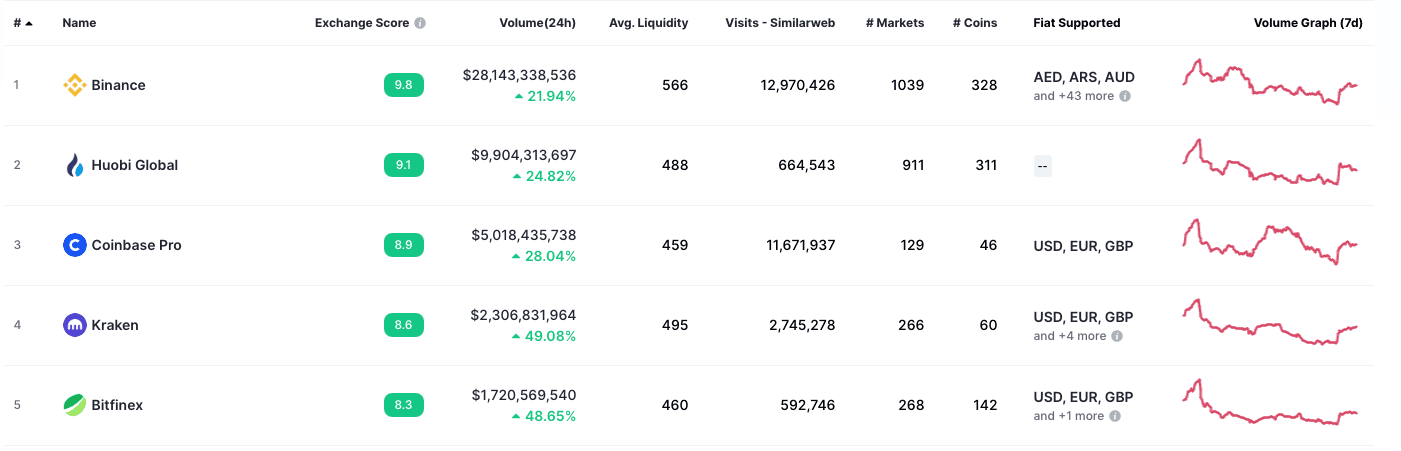Image resolution: width=1401 pixels, height=451 pixels.
Task: Sort by # Markets column header
Action: [895, 23]
